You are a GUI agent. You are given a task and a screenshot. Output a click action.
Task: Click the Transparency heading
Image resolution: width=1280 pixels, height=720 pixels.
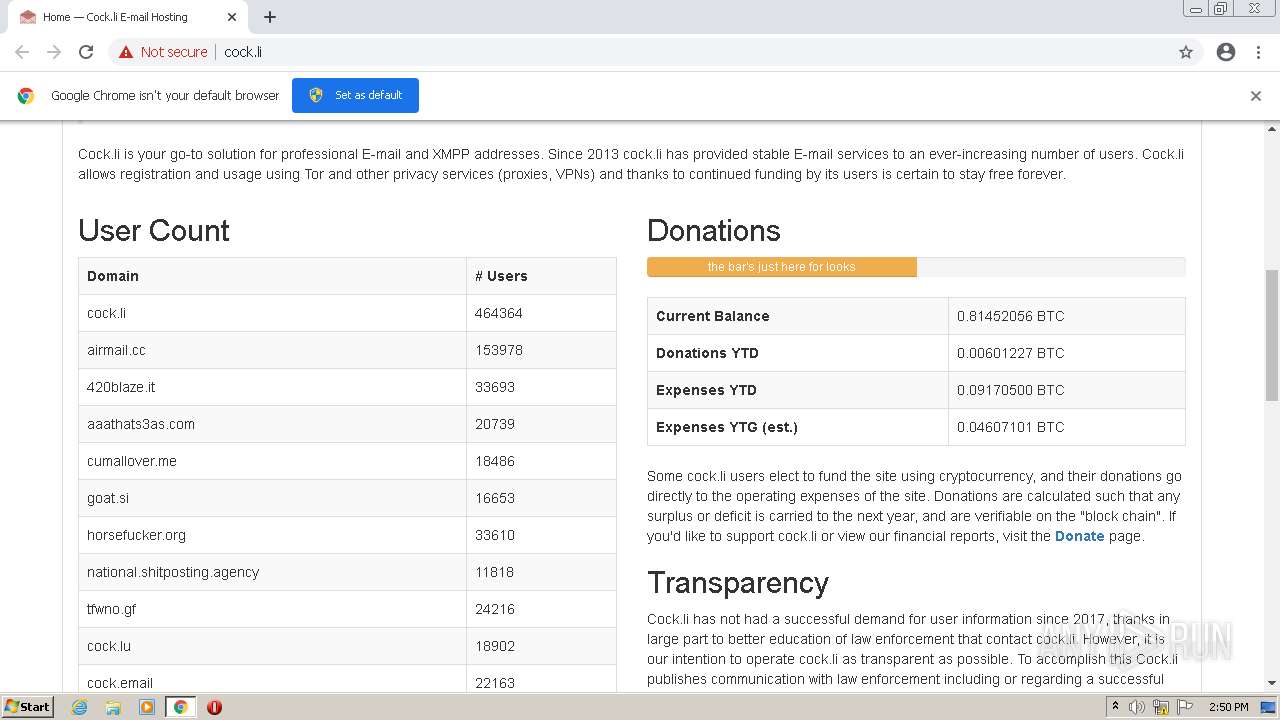pyautogui.click(x=738, y=583)
